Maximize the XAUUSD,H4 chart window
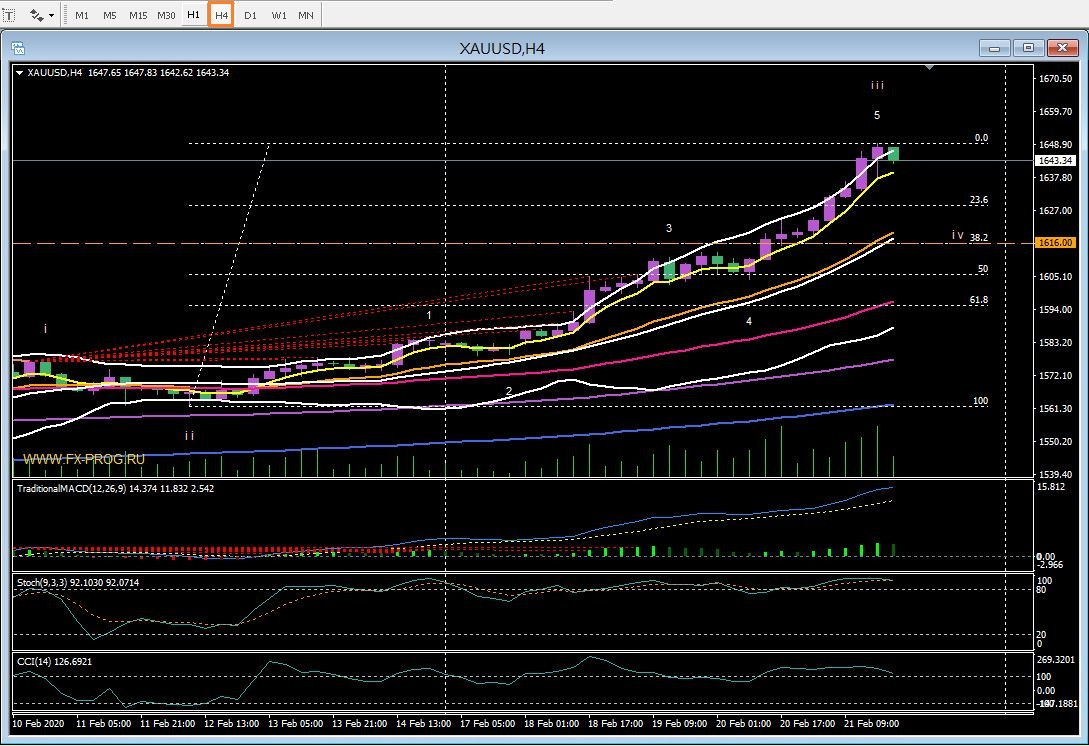1089x746 pixels. pyautogui.click(x=1029, y=47)
